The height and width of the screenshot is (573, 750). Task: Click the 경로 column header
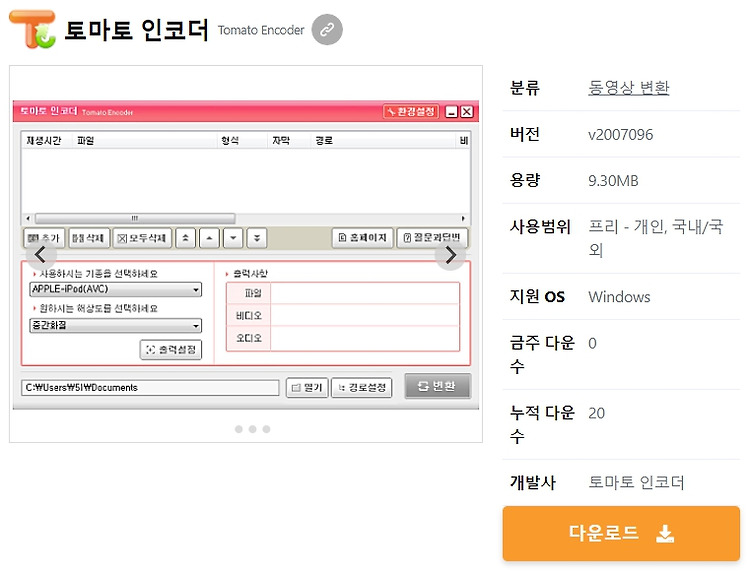(324, 141)
